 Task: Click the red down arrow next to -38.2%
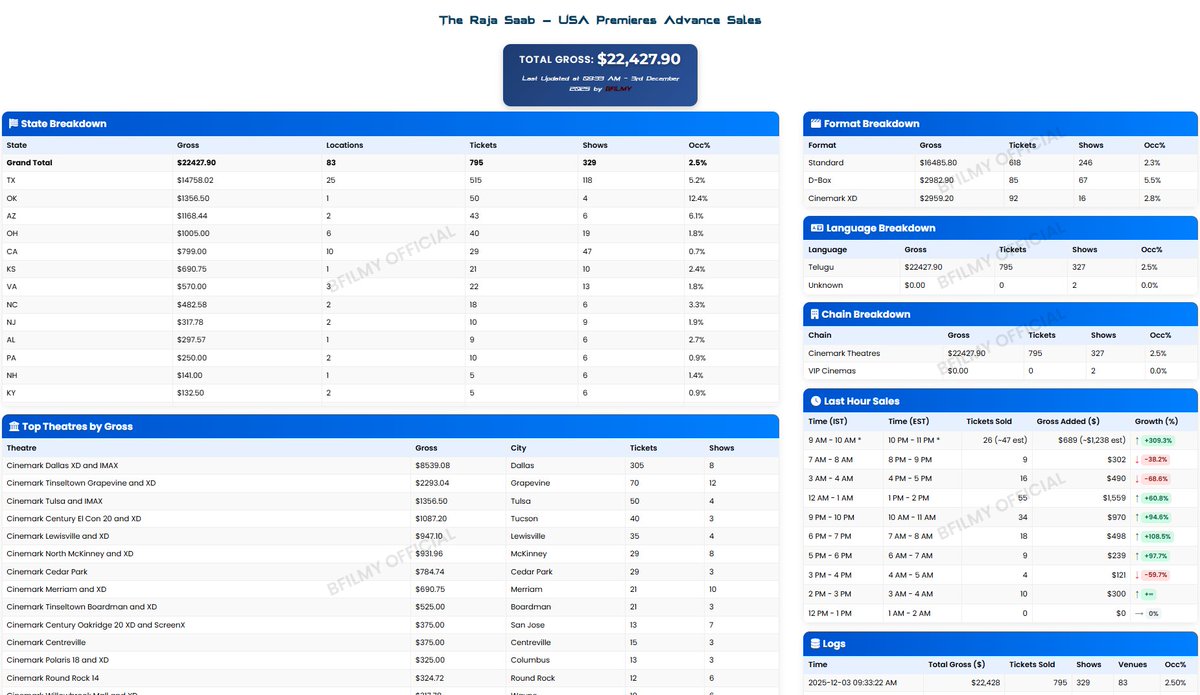(x=1138, y=459)
